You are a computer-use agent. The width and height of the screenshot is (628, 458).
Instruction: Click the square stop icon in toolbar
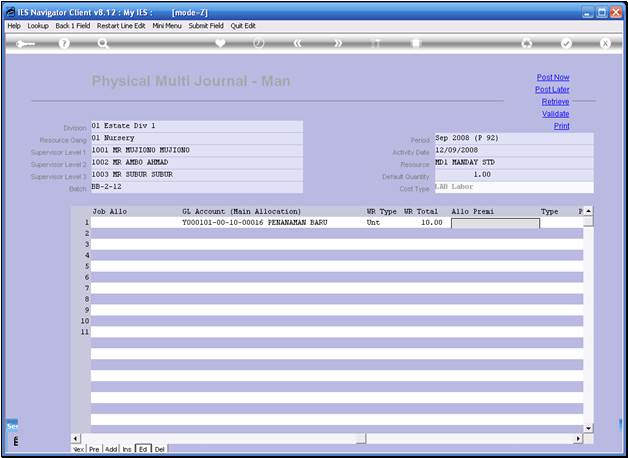[x=416, y=44]
